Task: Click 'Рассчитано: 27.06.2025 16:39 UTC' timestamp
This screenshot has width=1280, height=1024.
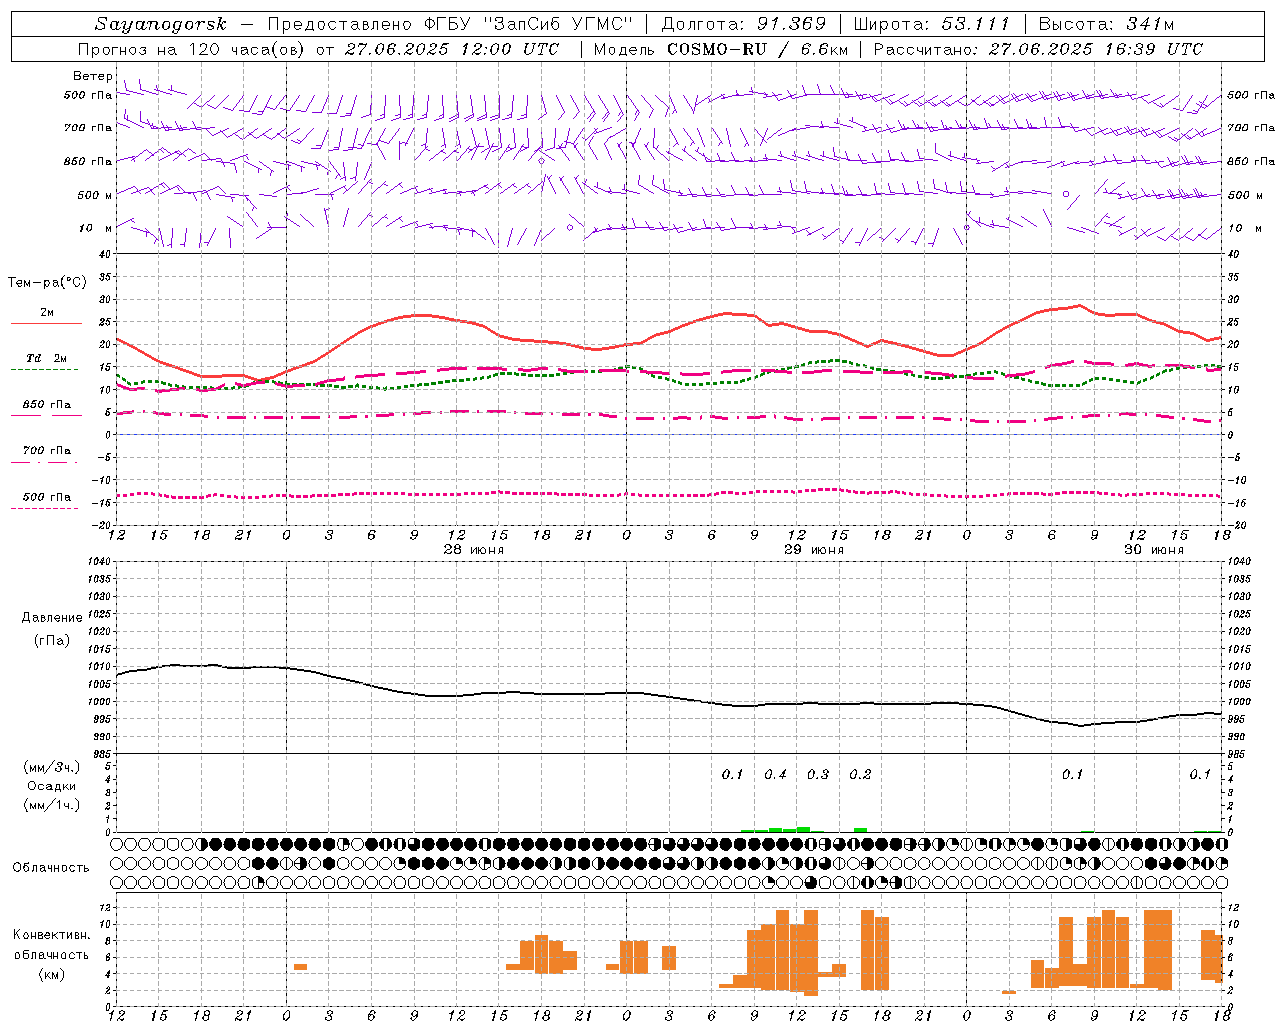Action: 1039,49
